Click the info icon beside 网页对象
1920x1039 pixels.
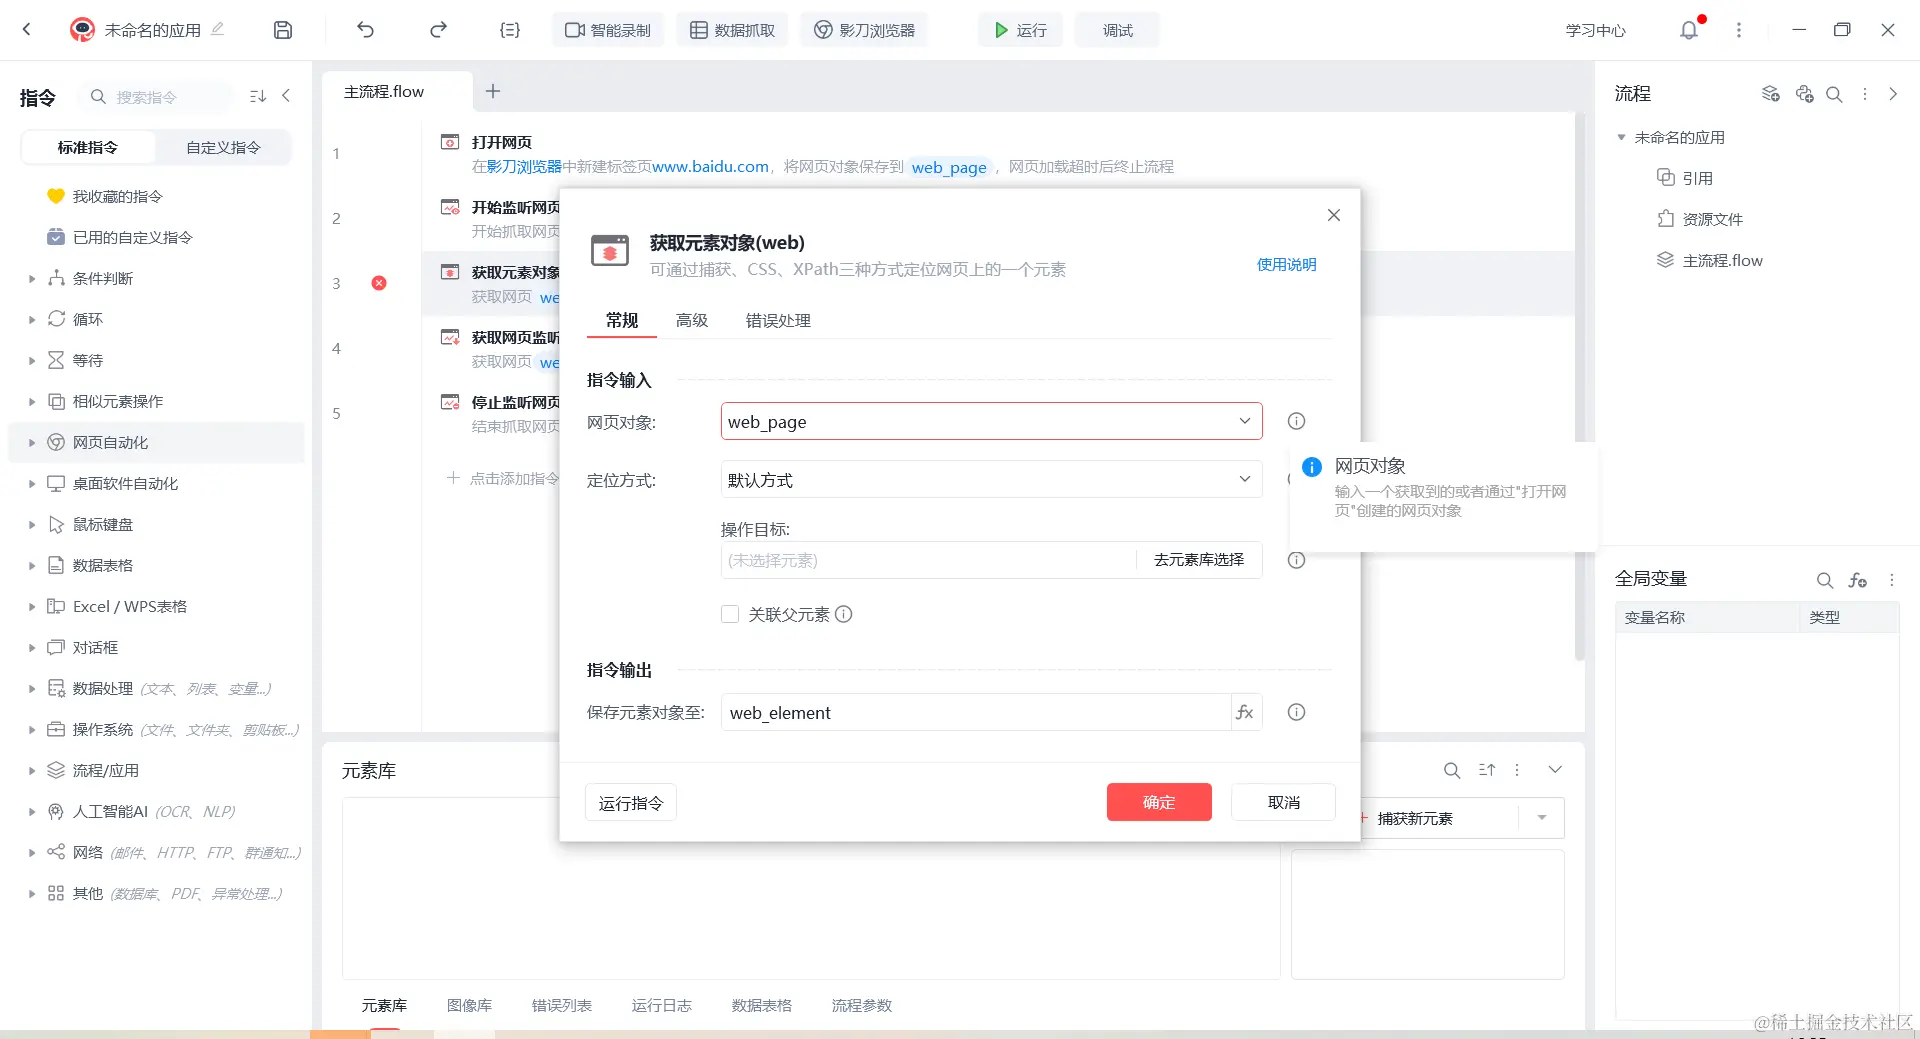pos(1296,421)
